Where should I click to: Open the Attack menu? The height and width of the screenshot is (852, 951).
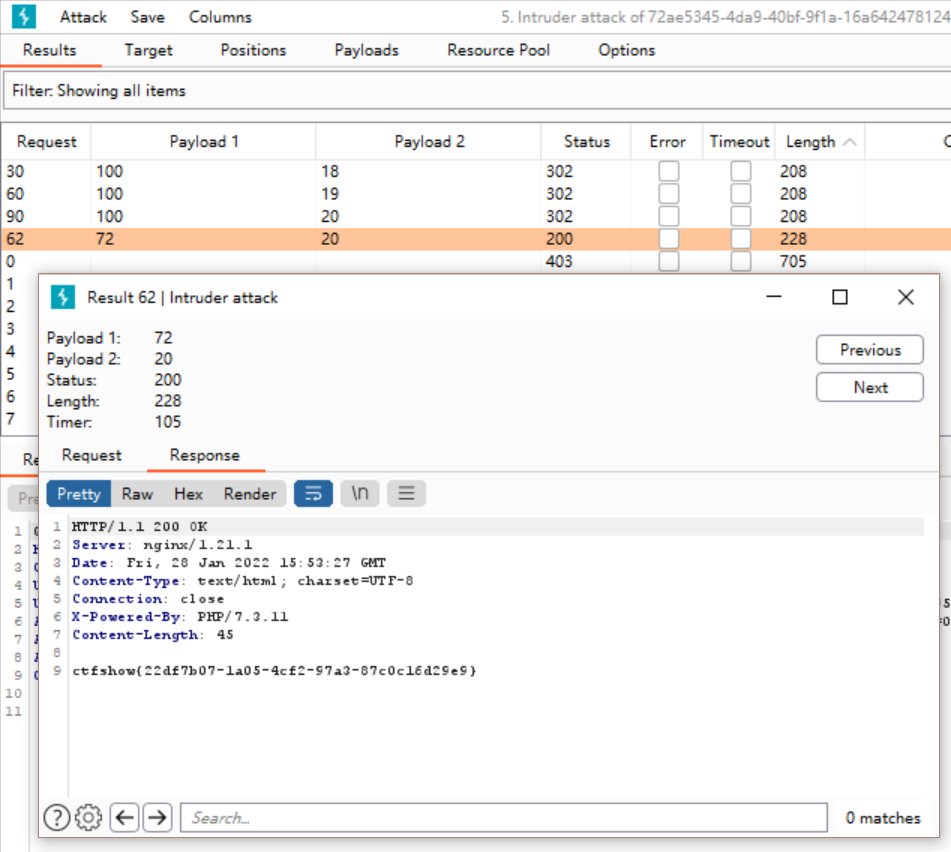click(x=83, y=17)
